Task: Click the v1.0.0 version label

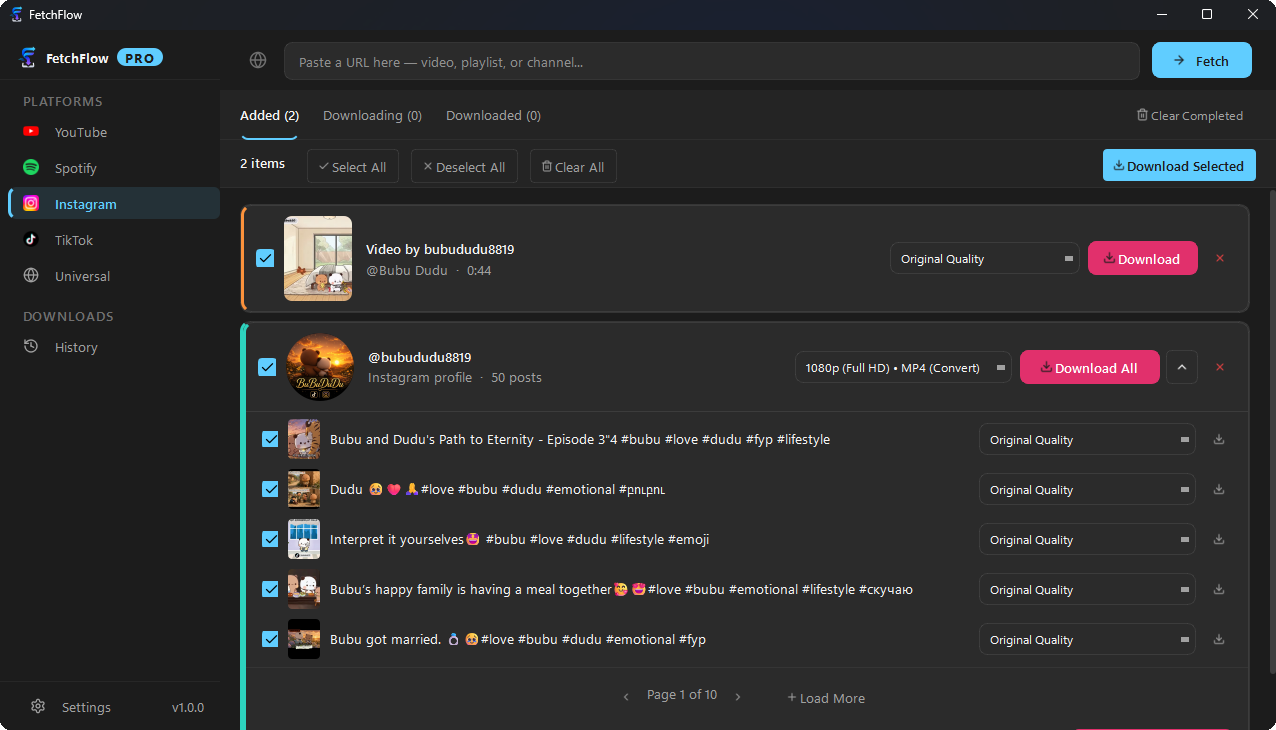Action: pos(188,707)
